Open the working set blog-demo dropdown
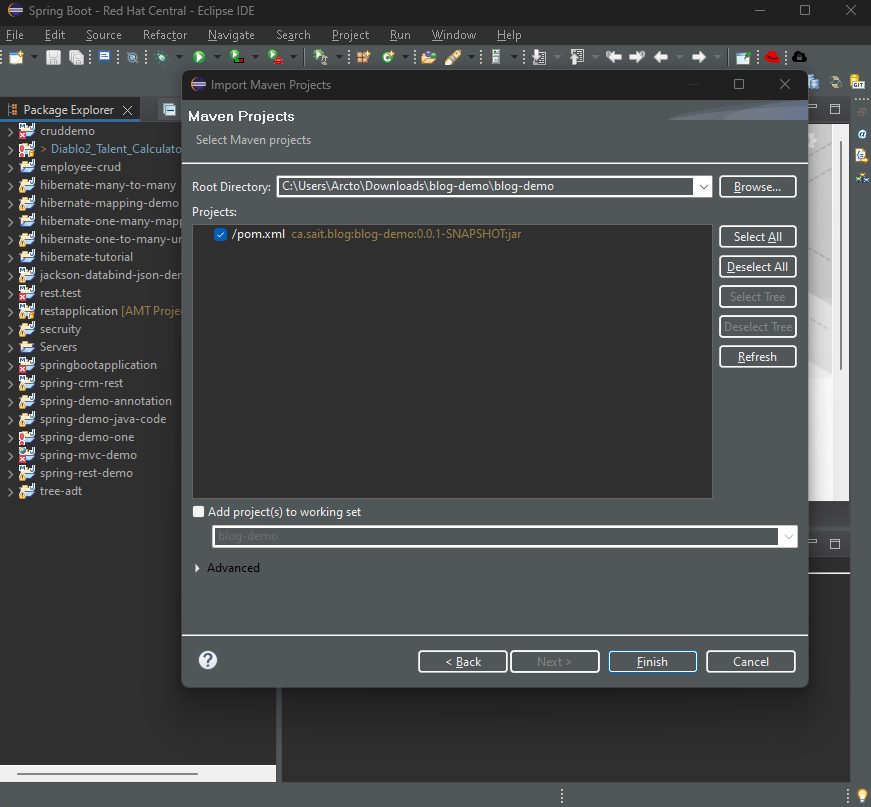Image resolution: width=871 pixels, height=807 pixels. point(788,537)
